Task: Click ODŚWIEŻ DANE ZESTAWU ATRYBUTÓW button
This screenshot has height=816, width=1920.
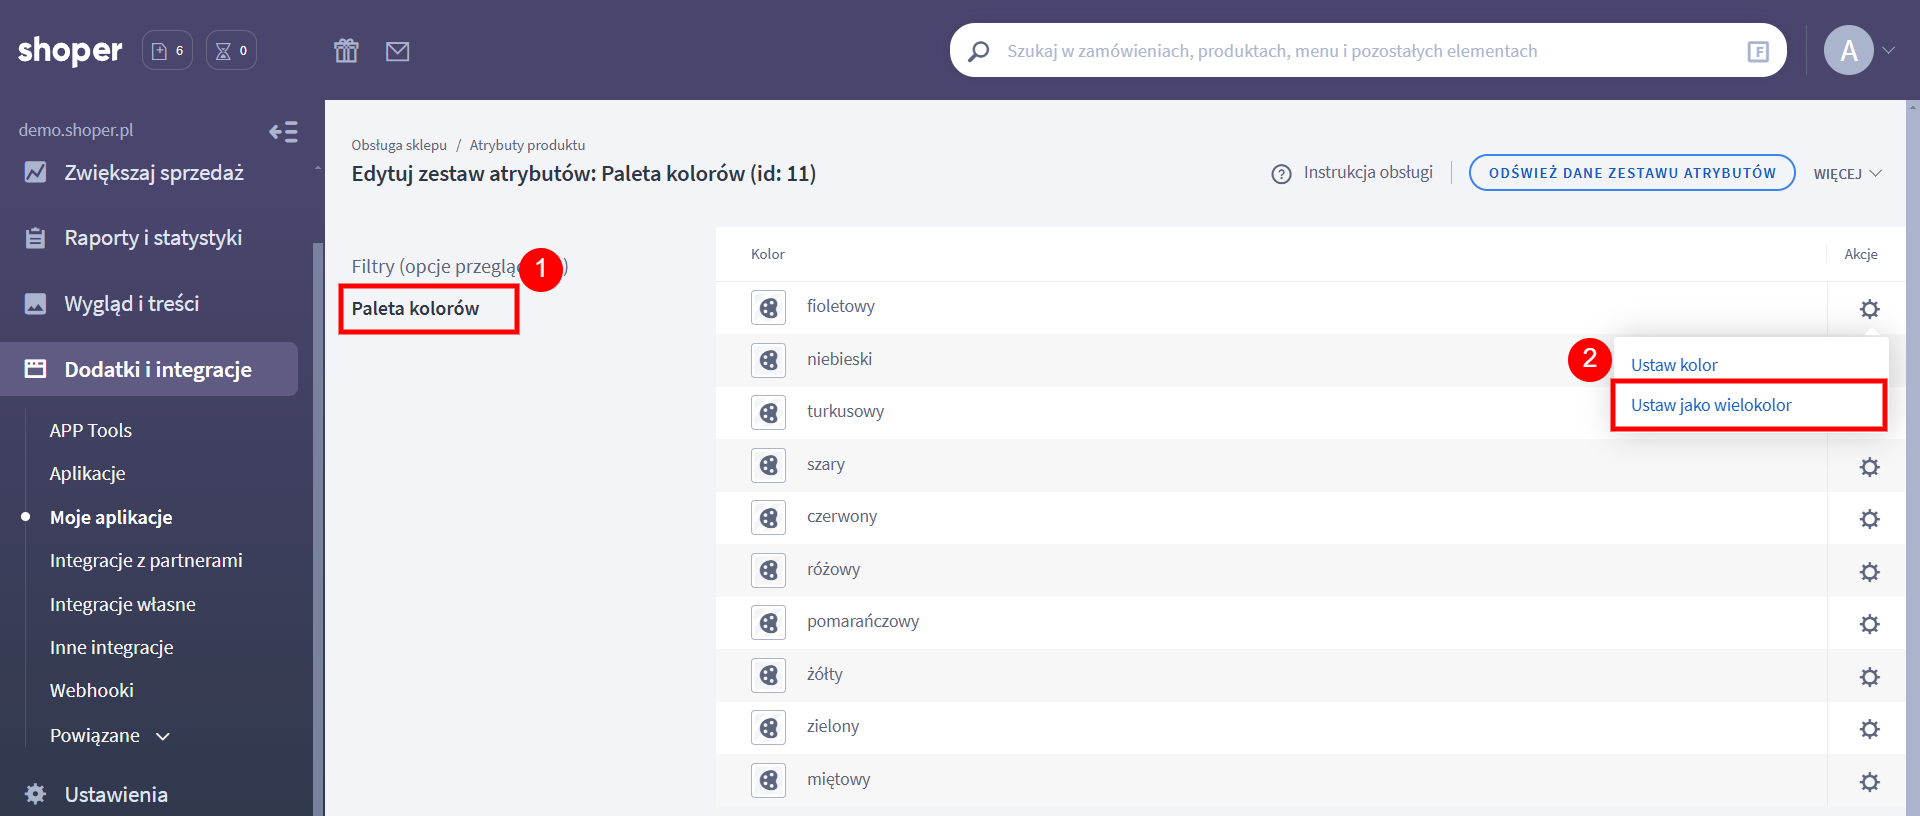Action: (x=1631, y=173)
